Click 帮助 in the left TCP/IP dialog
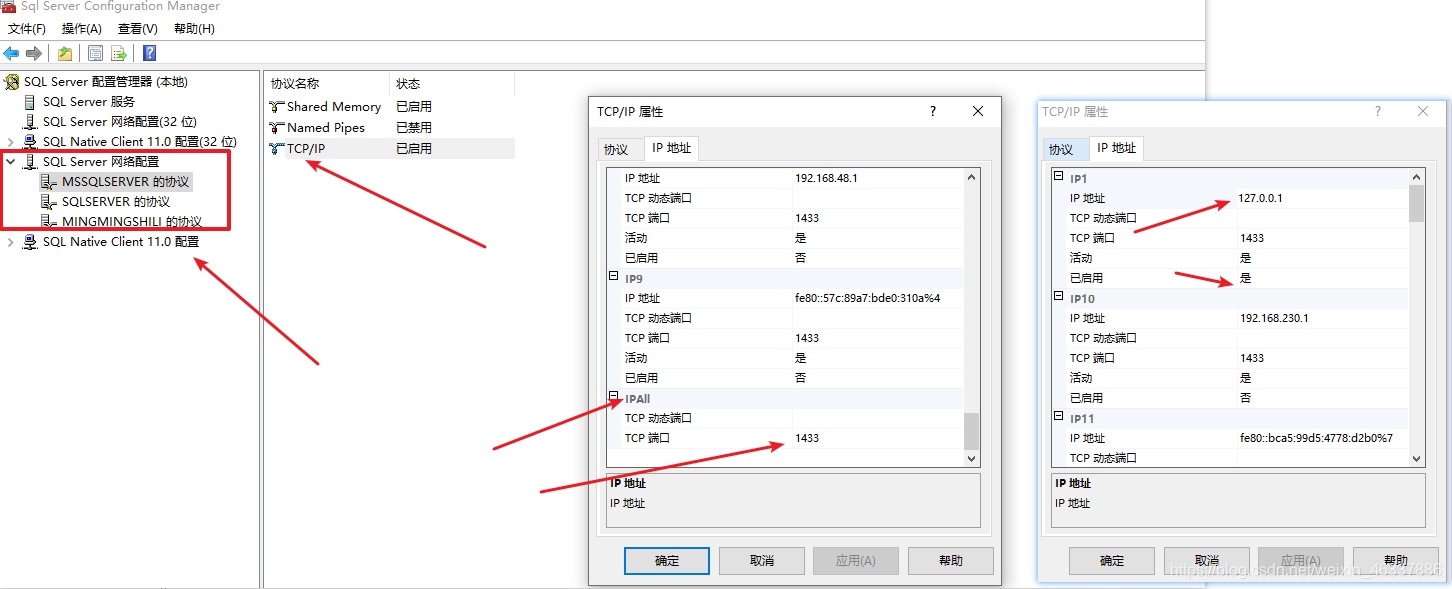The height and width of the screenshot is (589, 1452). click(x=951, y=561)
